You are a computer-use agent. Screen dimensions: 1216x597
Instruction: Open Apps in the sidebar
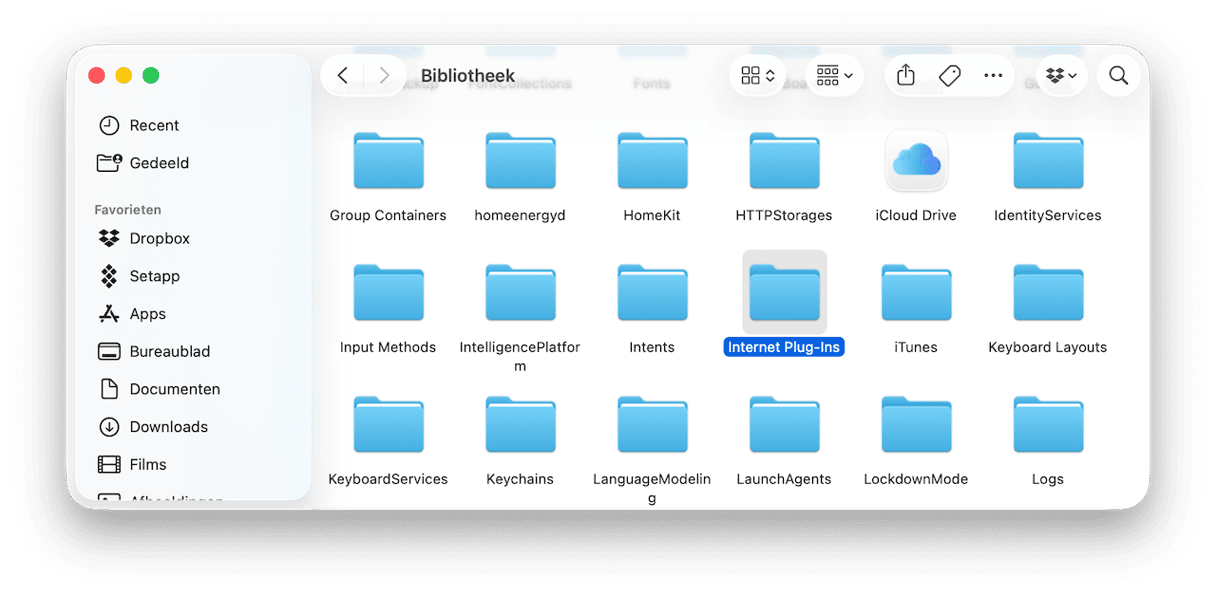pyautogui.click(x=132, y=314)
